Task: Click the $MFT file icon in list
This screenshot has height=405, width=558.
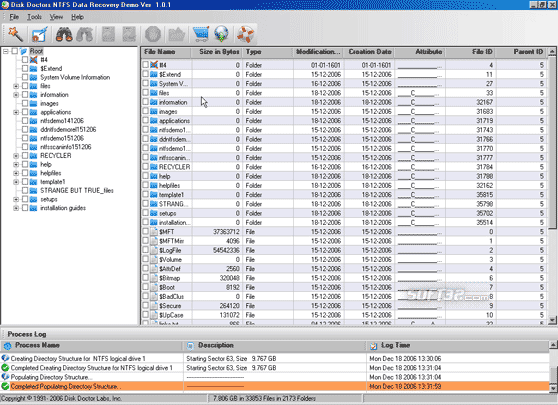Action: (154, 232)
